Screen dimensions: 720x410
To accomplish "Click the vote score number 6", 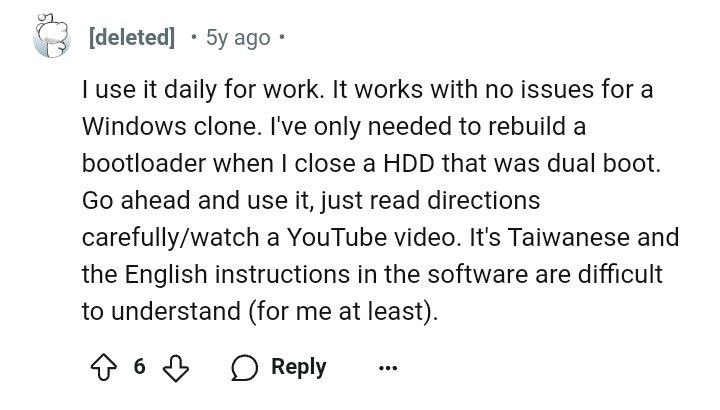I will pyautogui.click(x=140, y=367).
